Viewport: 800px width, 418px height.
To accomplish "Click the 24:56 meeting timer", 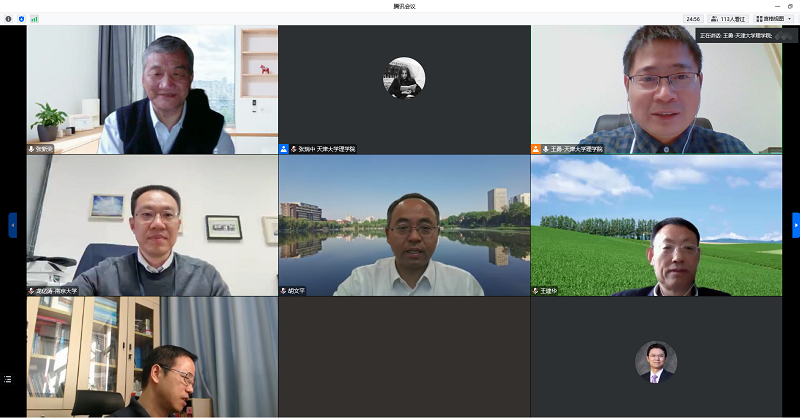I will 692,18.
